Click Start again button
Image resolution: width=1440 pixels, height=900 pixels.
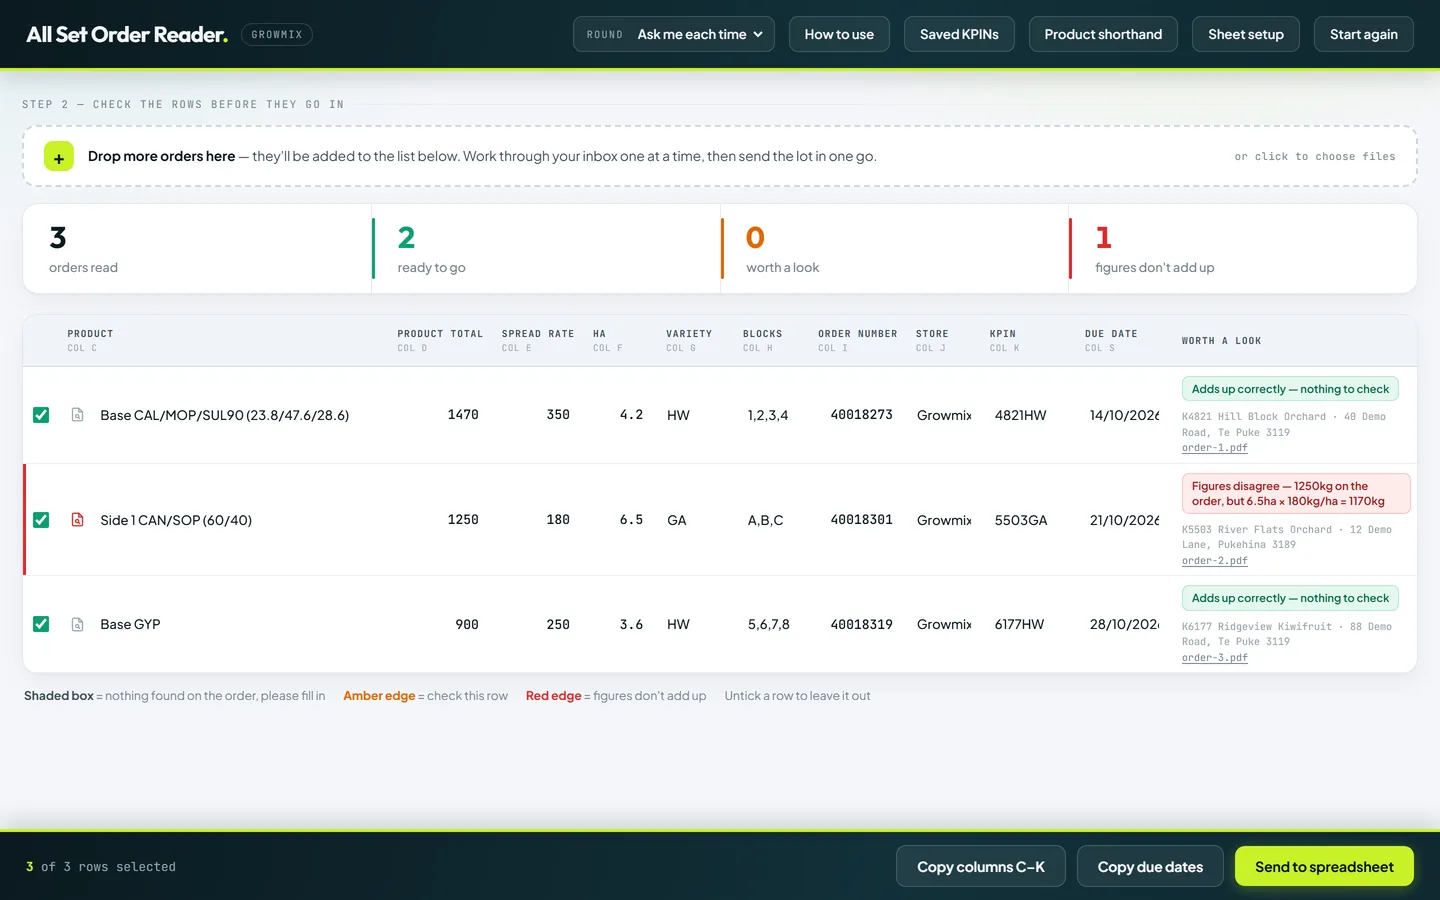tap(1364, 34)
